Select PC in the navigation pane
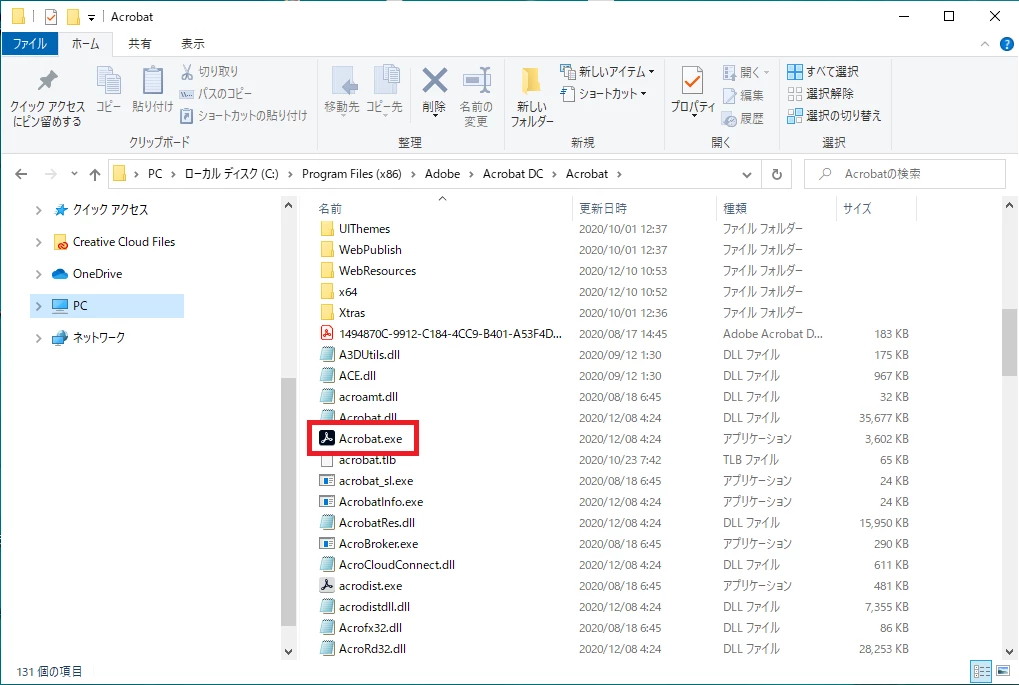Viewport: 1019px width, 685px height. click(x=107, y=305)
